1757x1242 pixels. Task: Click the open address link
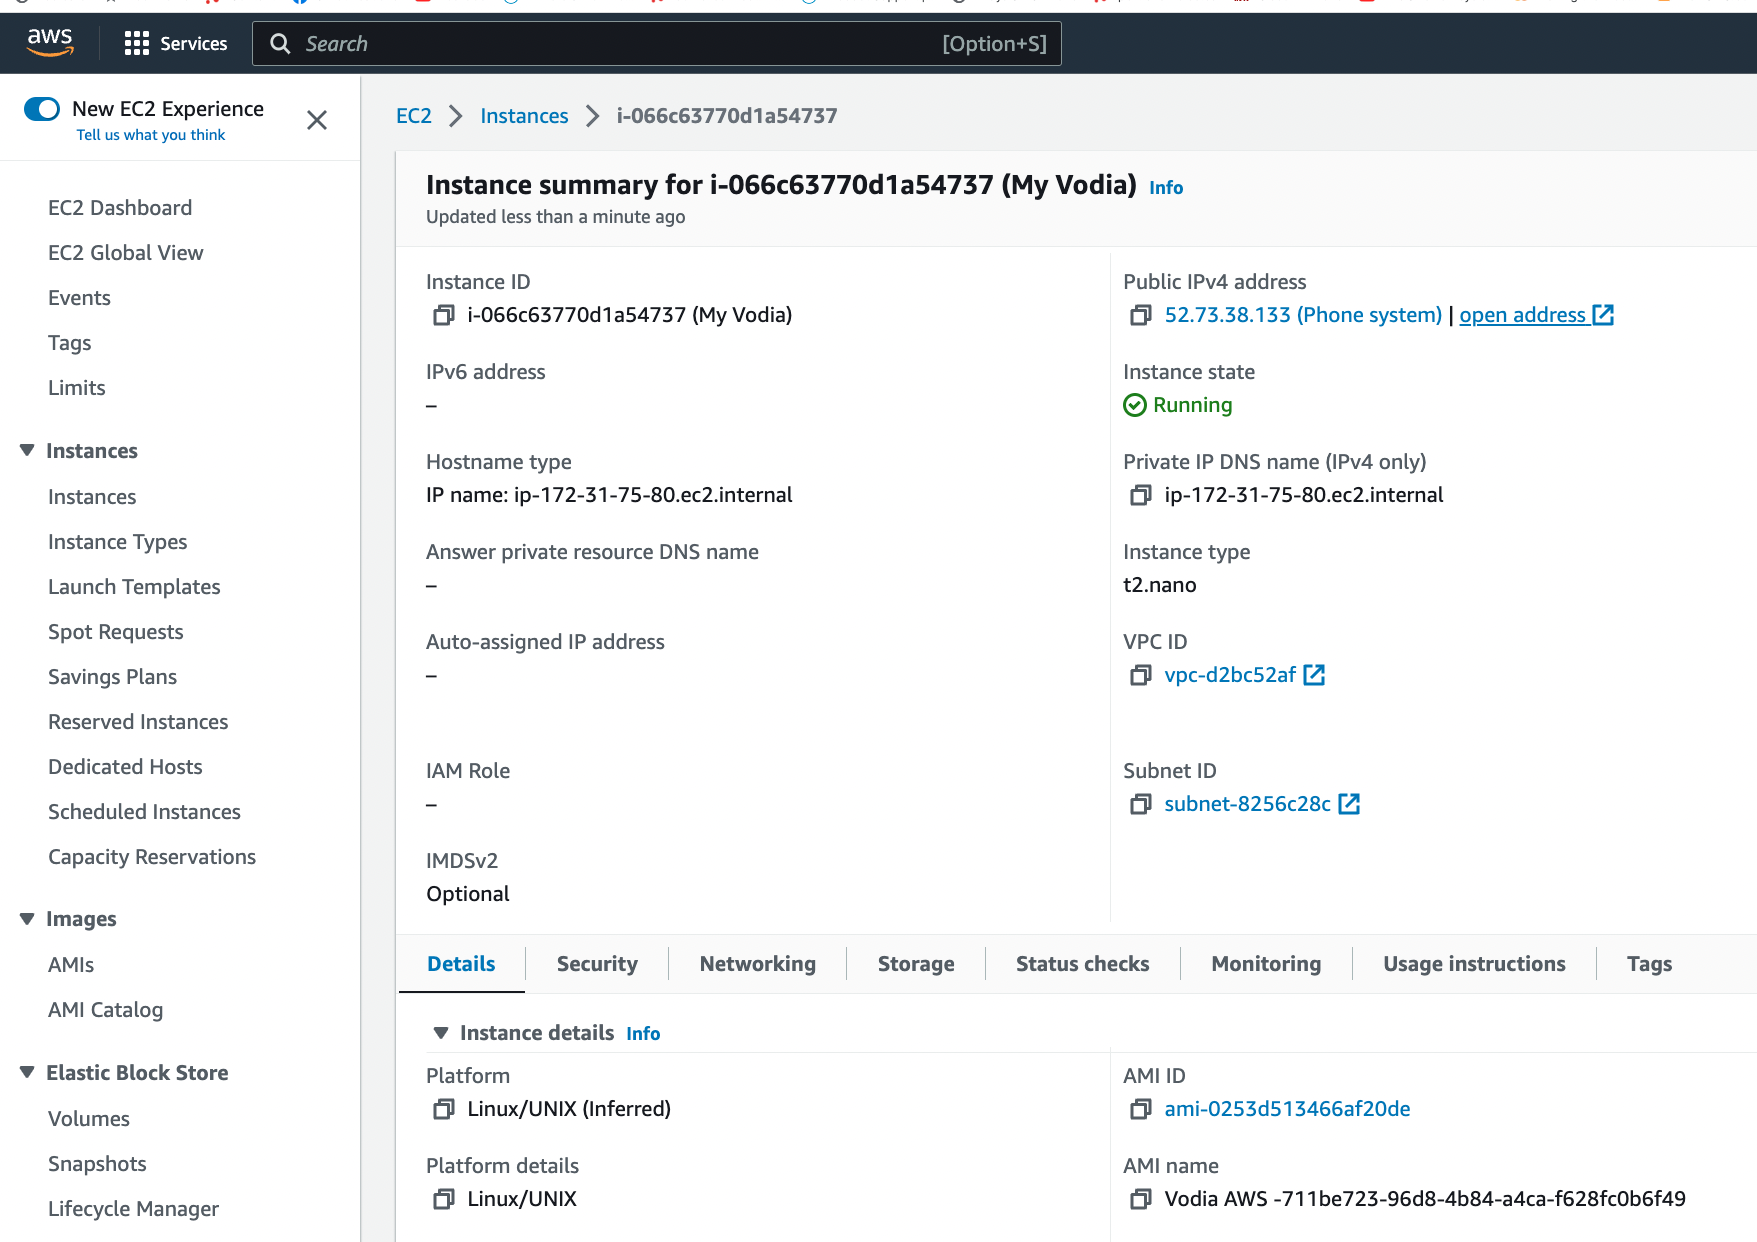coord(1522,315)
